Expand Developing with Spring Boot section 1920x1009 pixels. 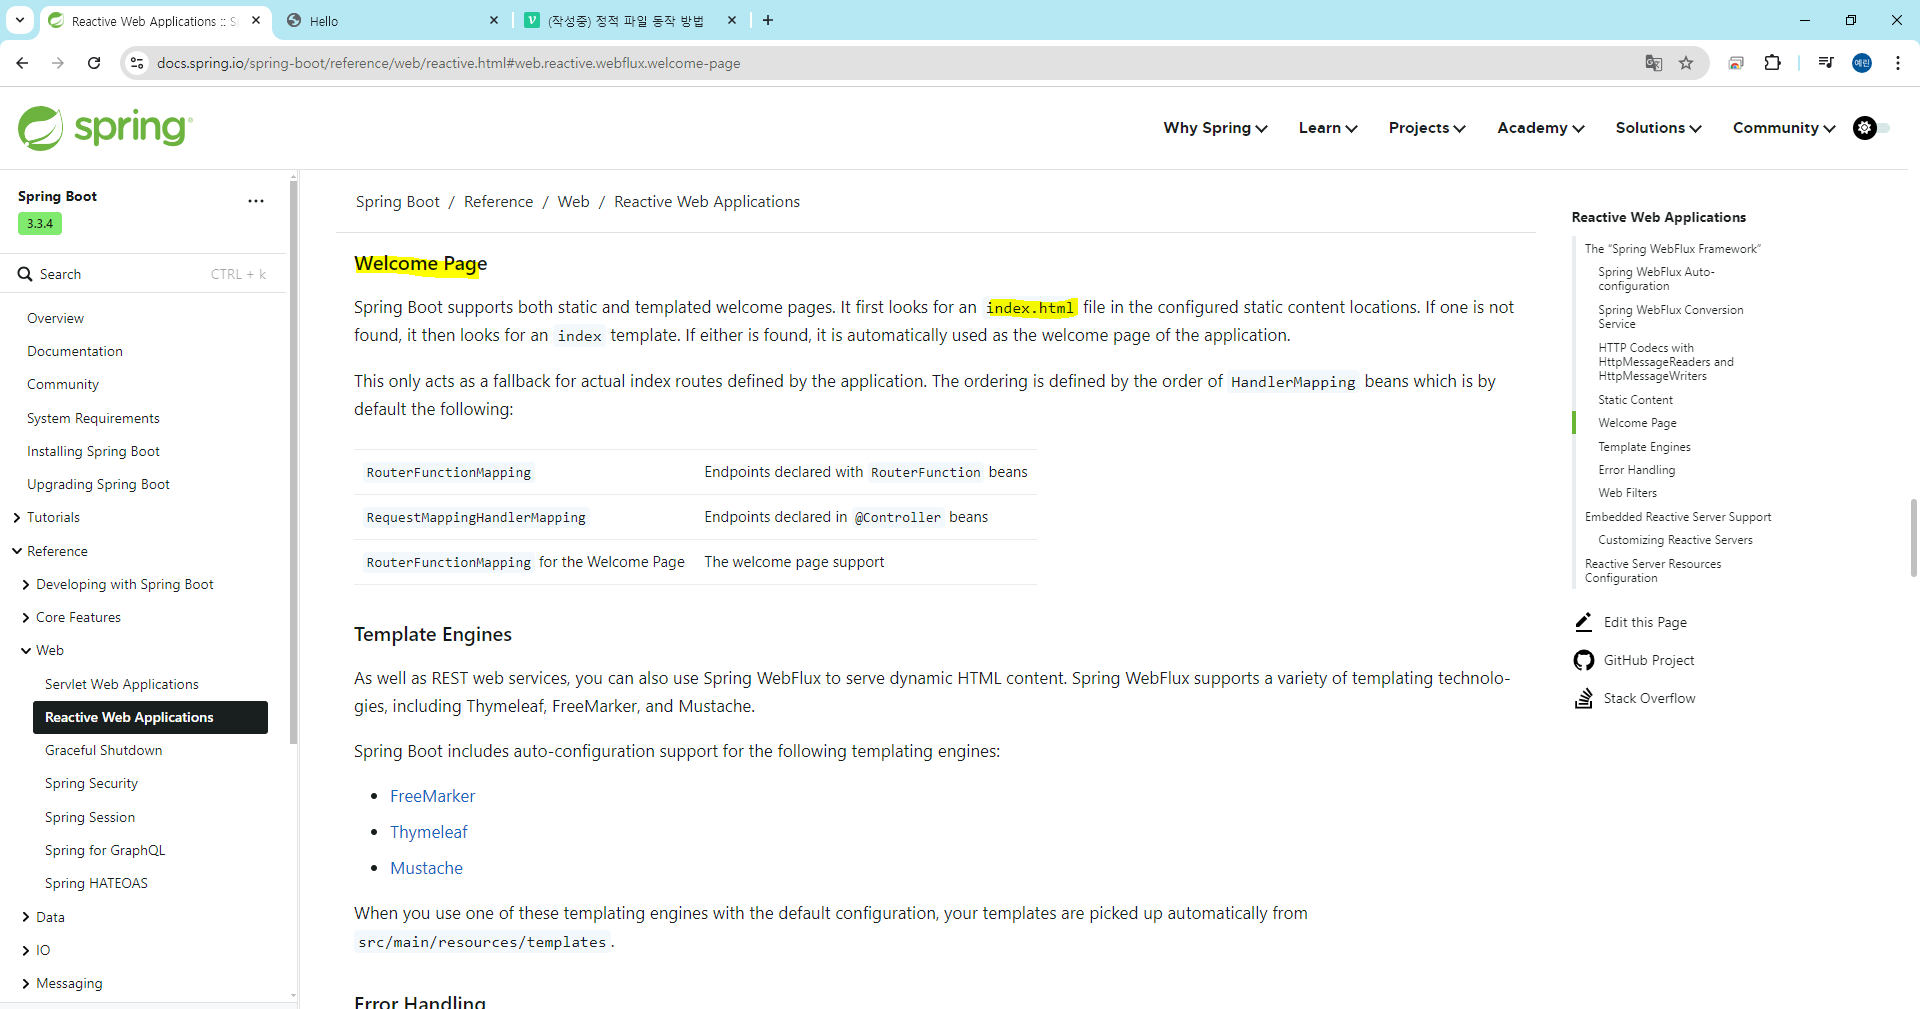click(26, 584)
